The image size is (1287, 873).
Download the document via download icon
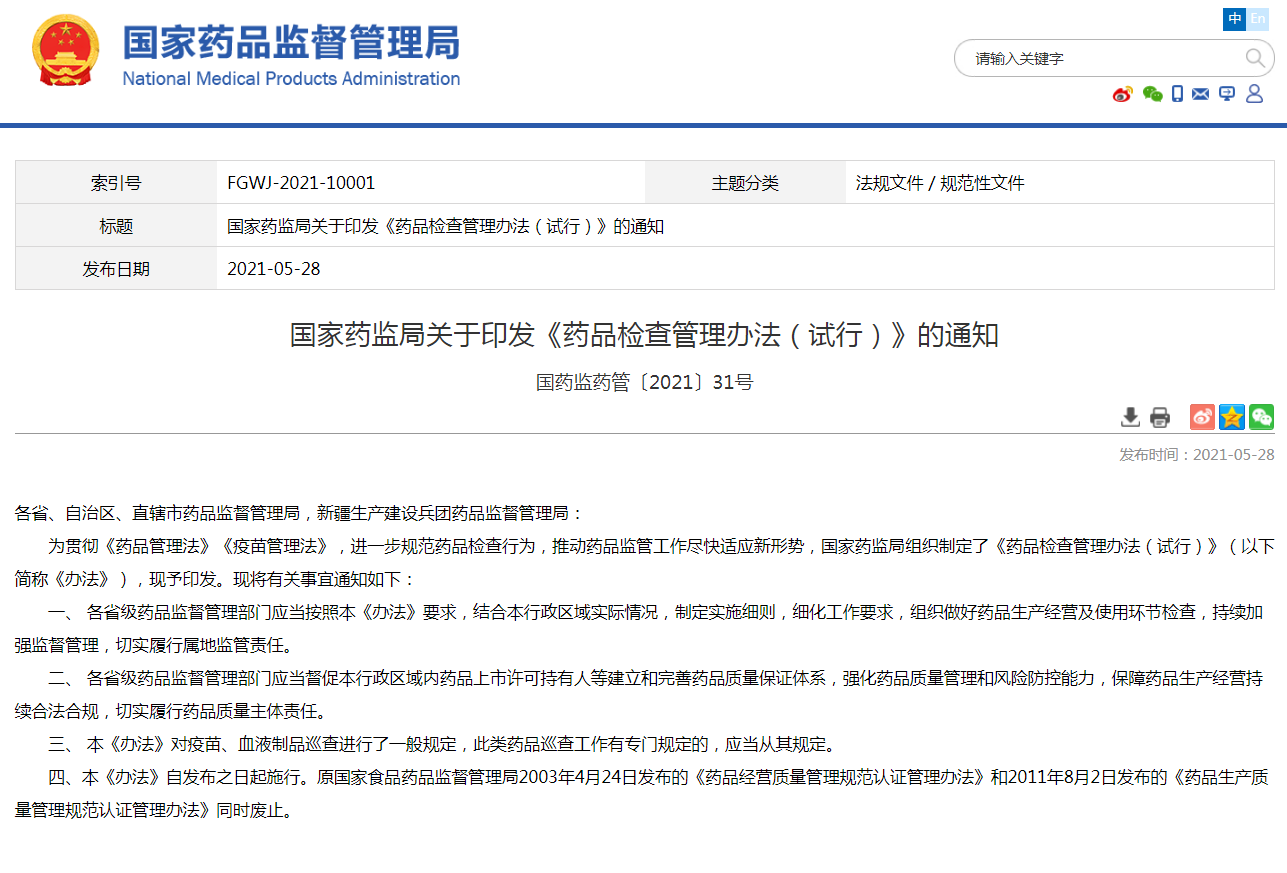click(x=1130, y=417)
